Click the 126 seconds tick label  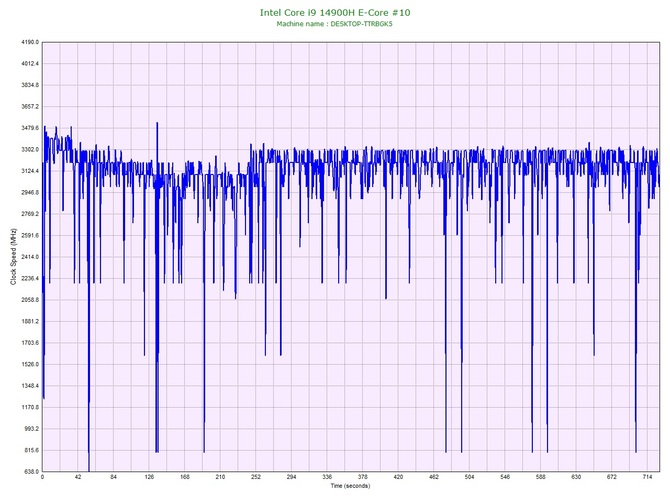click(149, 477)
